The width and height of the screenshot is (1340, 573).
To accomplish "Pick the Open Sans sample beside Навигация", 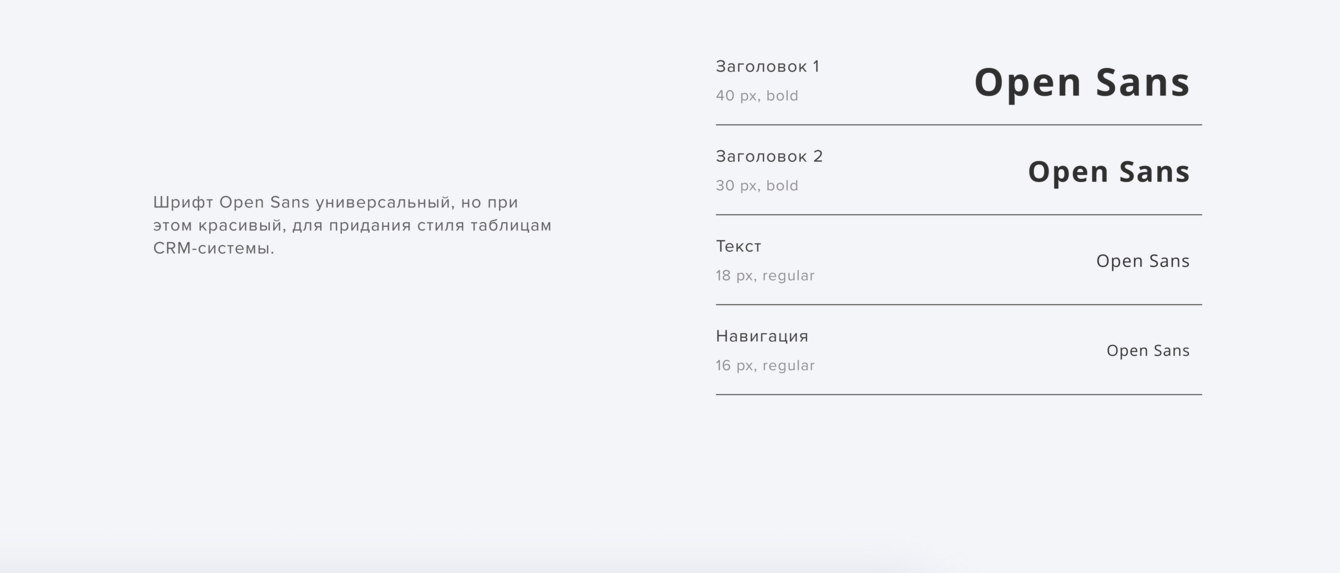I will pos(1147,351).
